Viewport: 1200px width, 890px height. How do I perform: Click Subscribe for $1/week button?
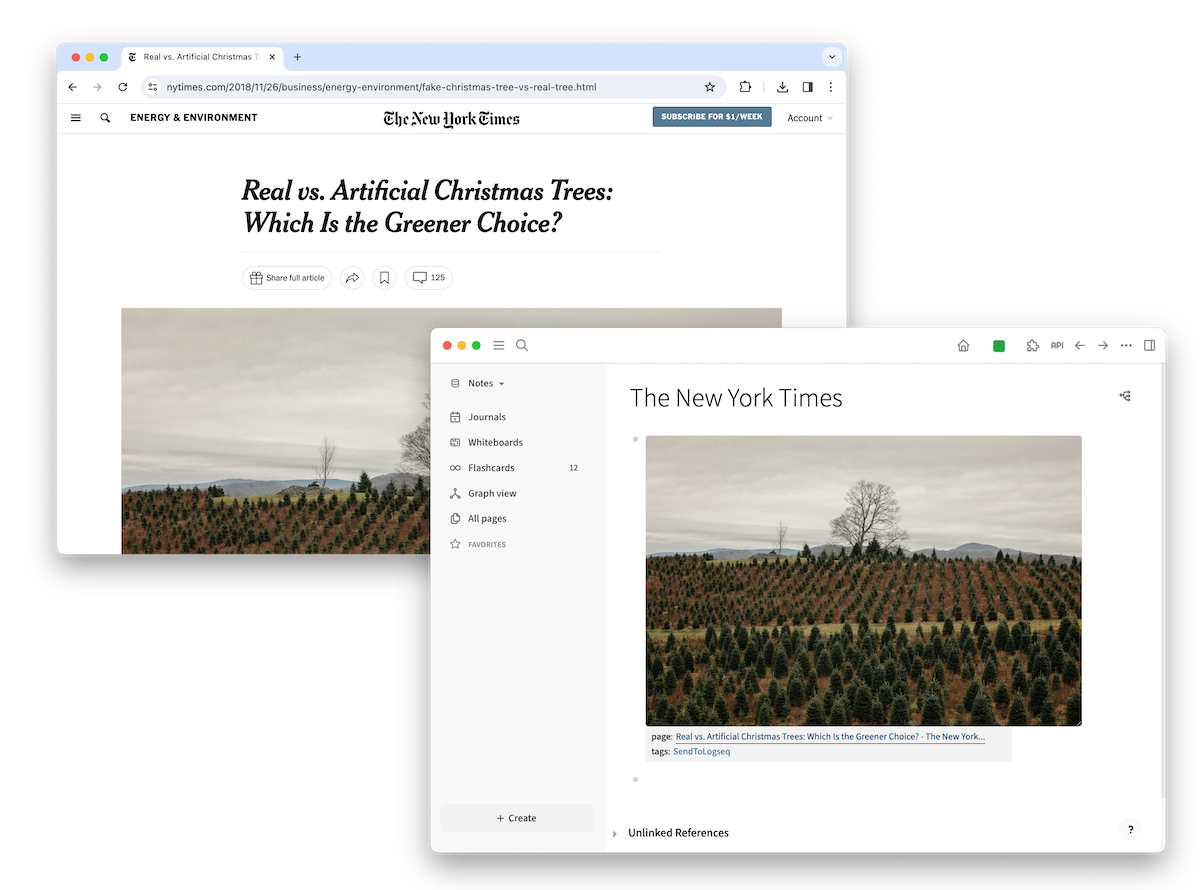coord(712,117)
